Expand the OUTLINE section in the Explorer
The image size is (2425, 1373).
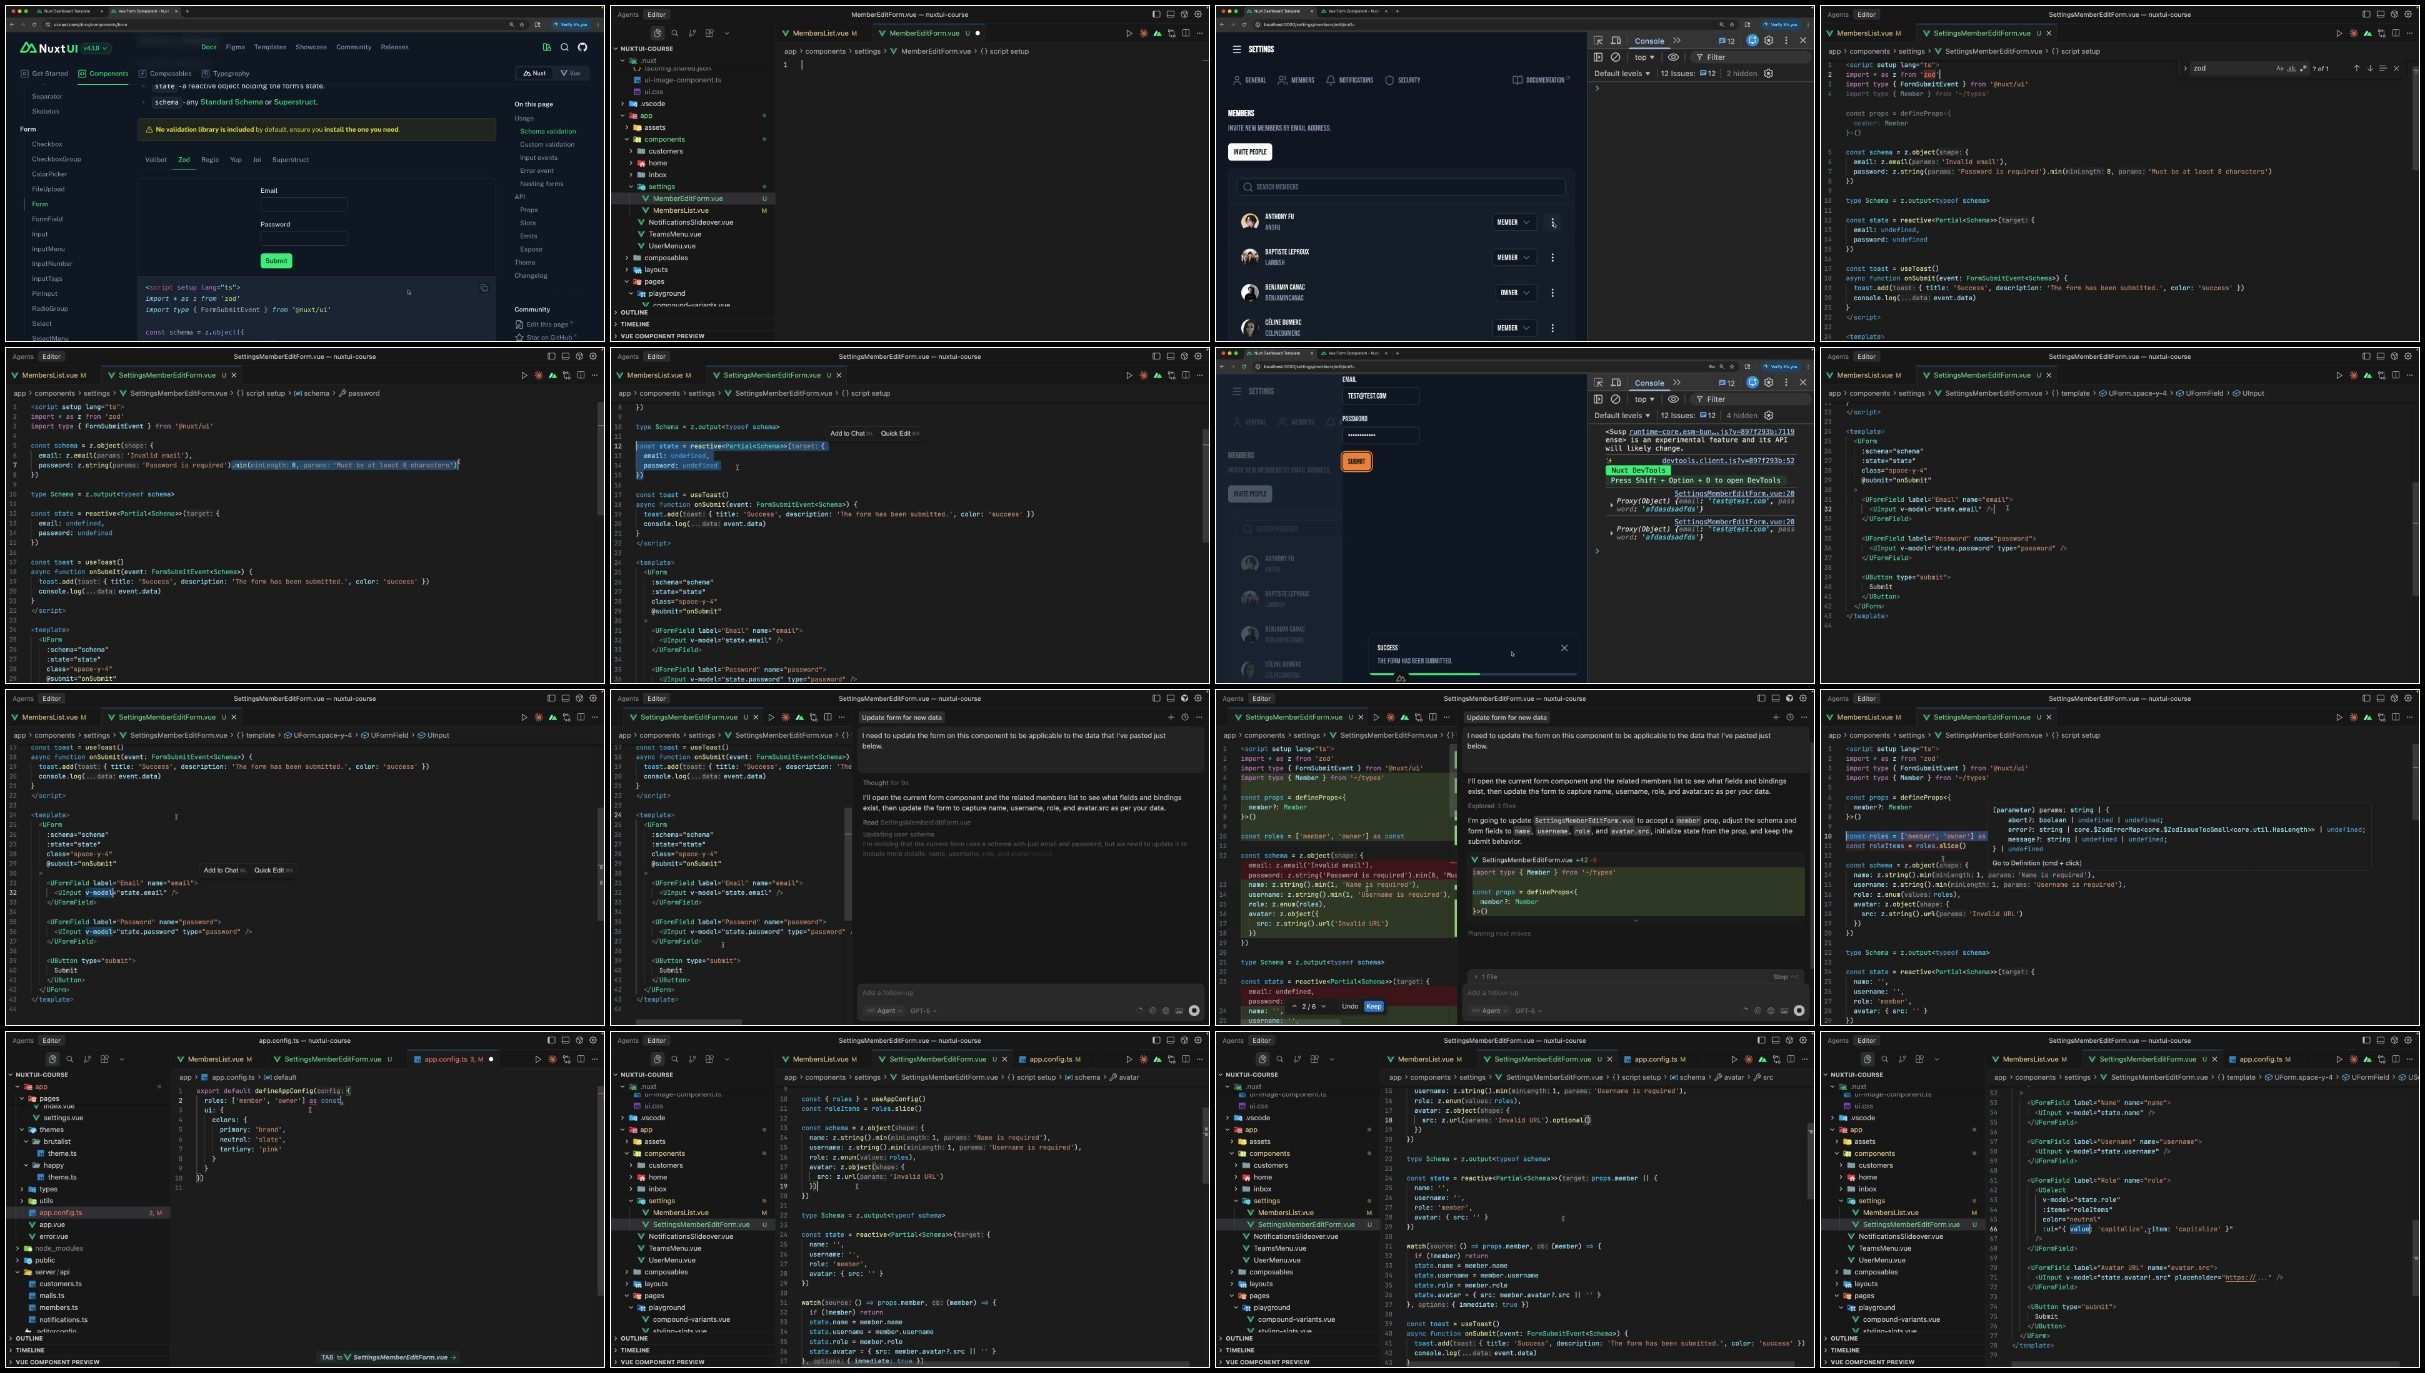click(634, 311)
